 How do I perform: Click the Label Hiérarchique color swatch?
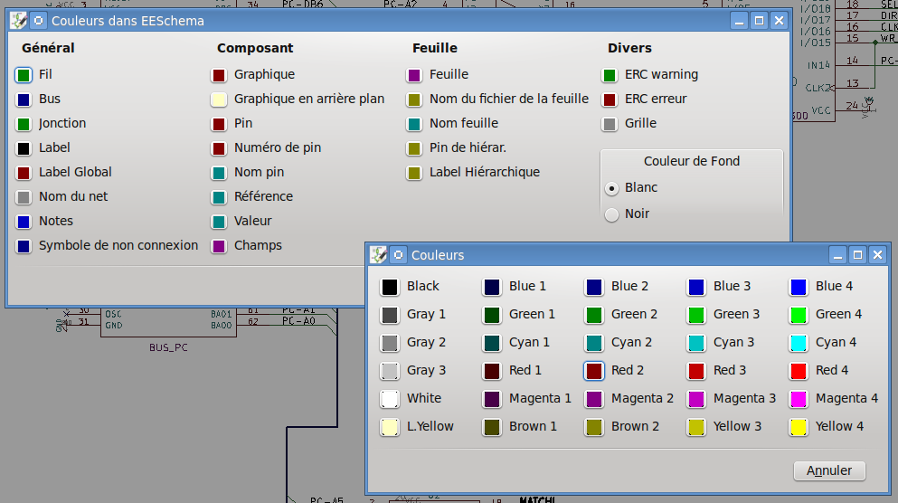click(x=414, y=173)
